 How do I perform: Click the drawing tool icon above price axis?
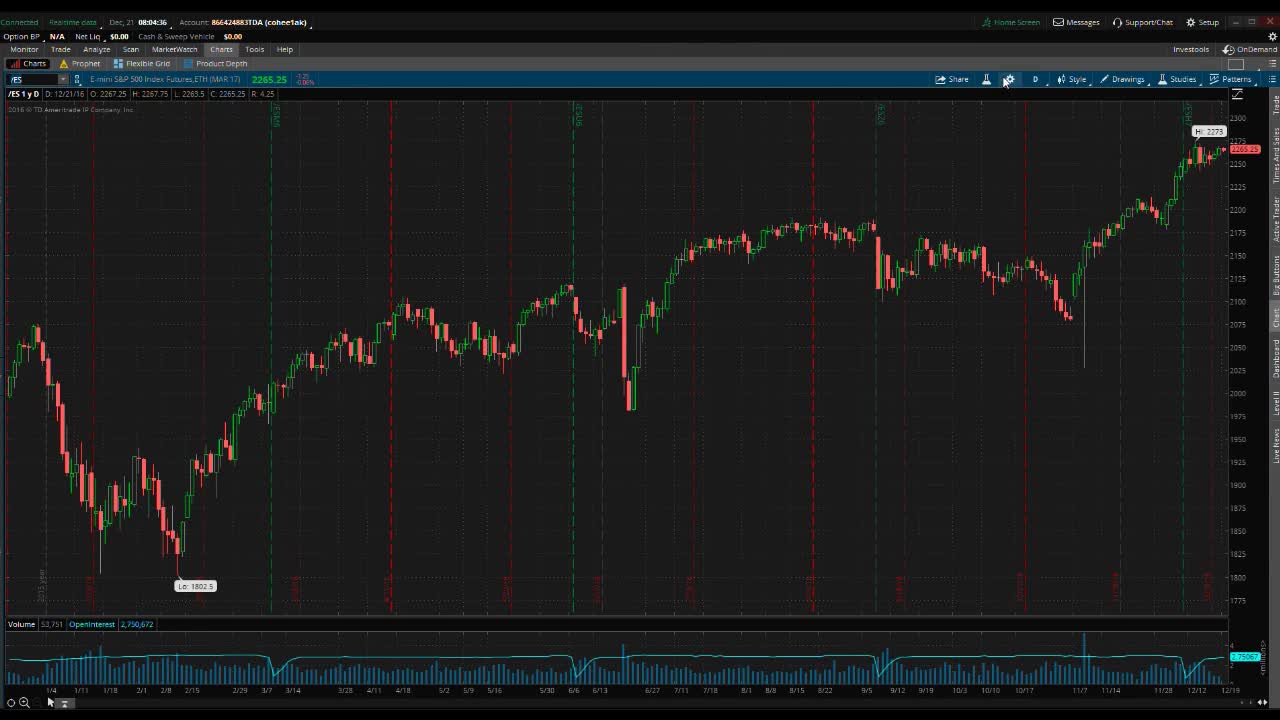pyautogui.click(x=1237, y=94)
